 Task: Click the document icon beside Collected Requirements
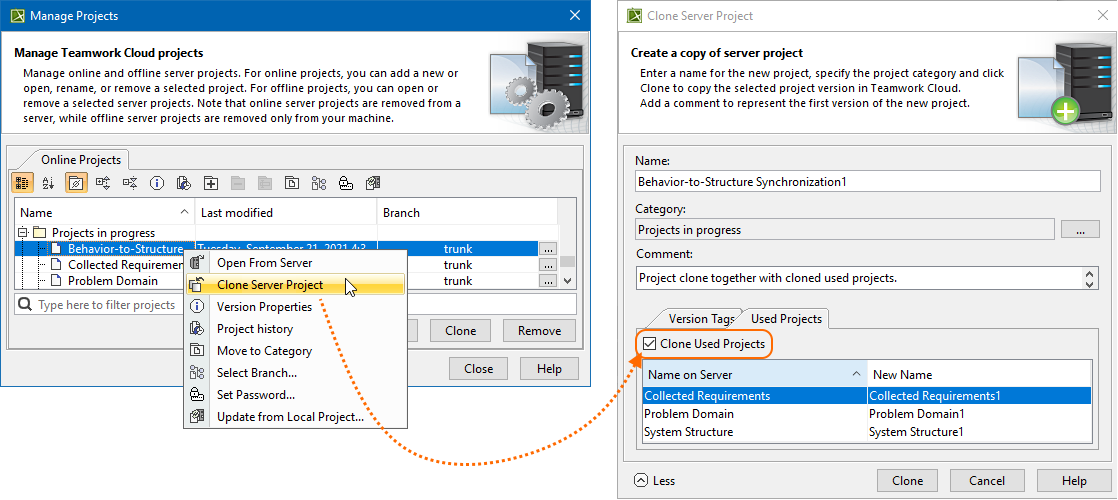click(56, 265)
